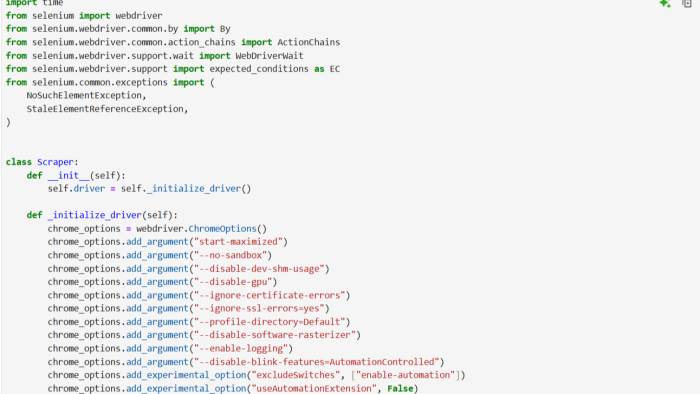Image resolution: width=700 pixels, height=394 pixels.
Task: Click the string "start-maximized"
Action: coord(238,242)
